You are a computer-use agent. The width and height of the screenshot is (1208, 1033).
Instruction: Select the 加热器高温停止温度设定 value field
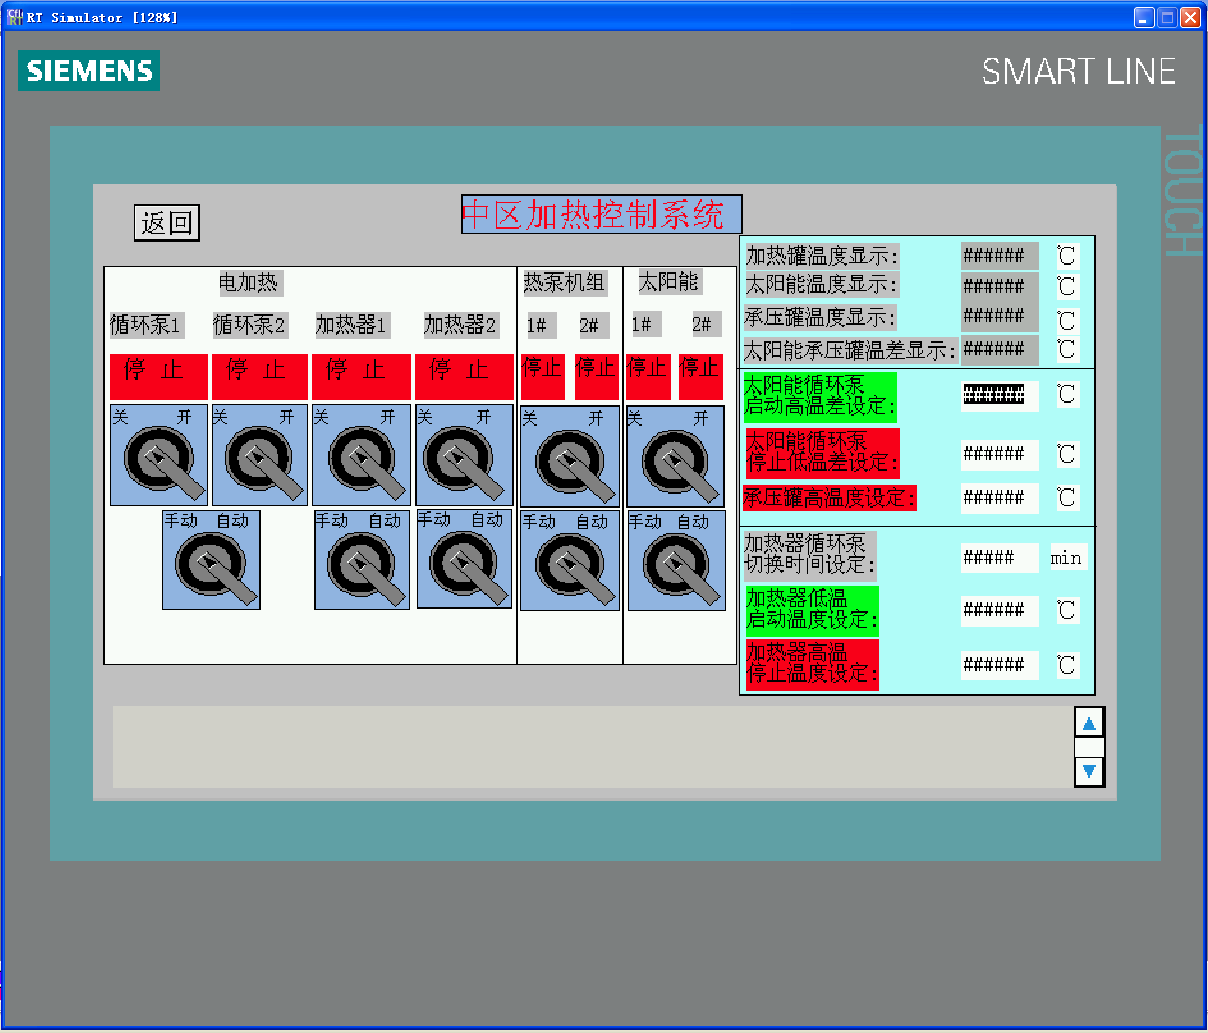click(998, 665)
